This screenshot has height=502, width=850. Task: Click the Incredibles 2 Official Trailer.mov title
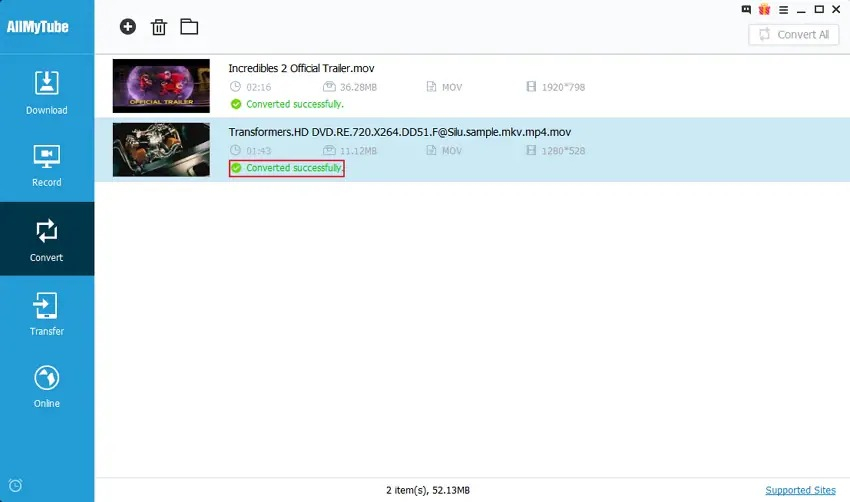tap(301, 68)
